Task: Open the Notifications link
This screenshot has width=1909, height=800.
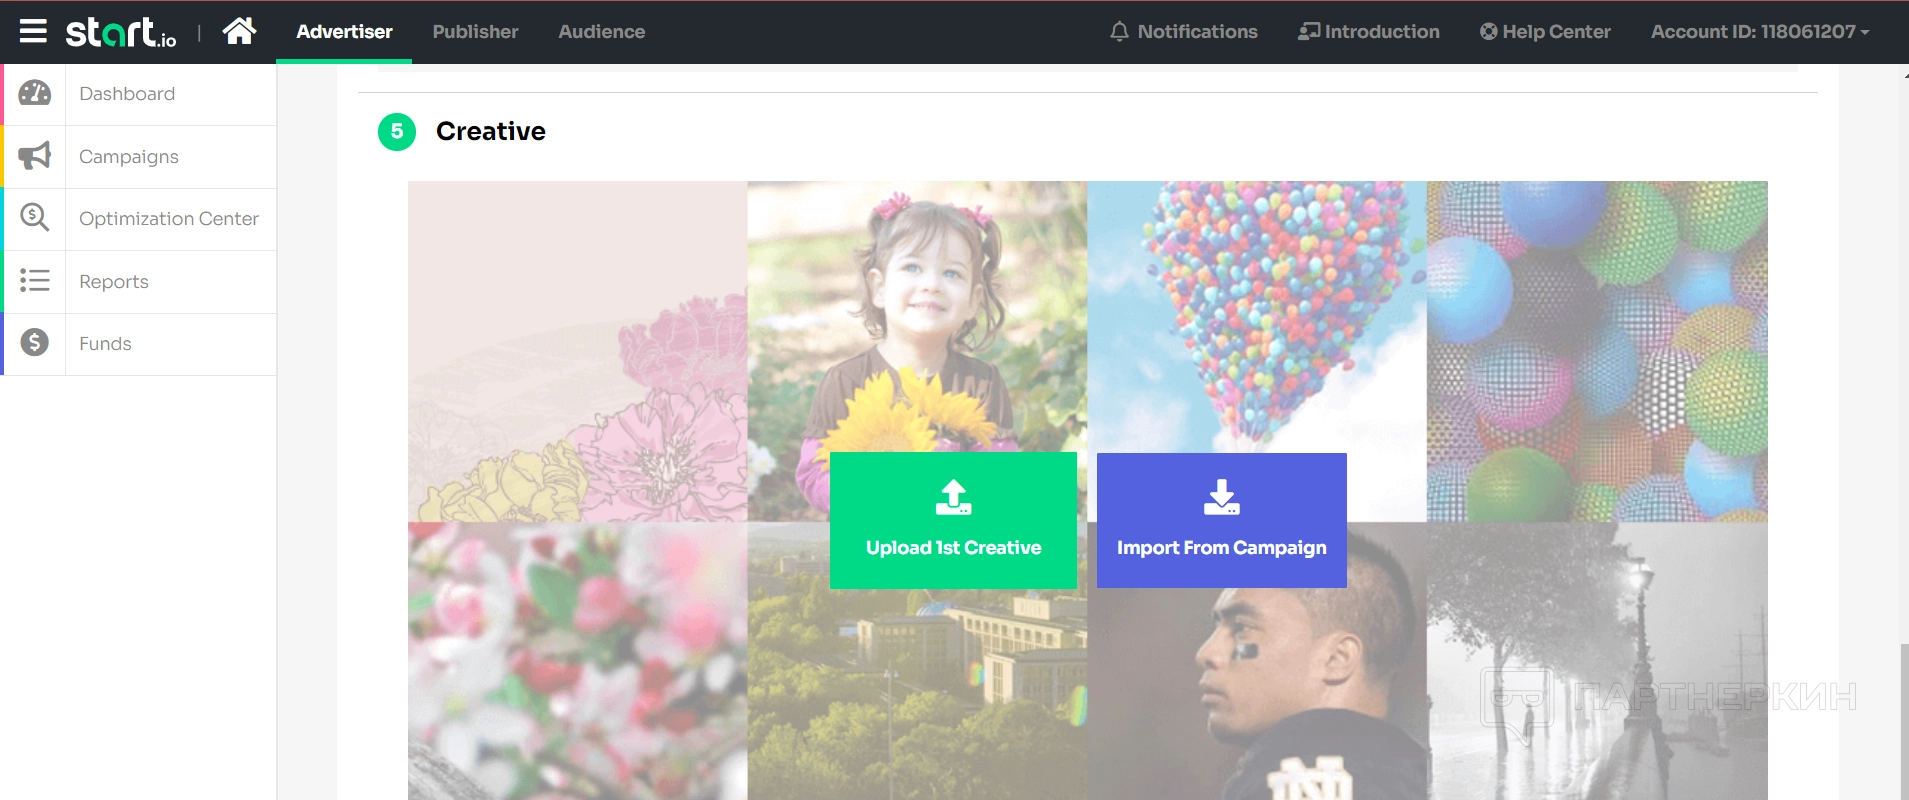Action: tap(1184, 32)
